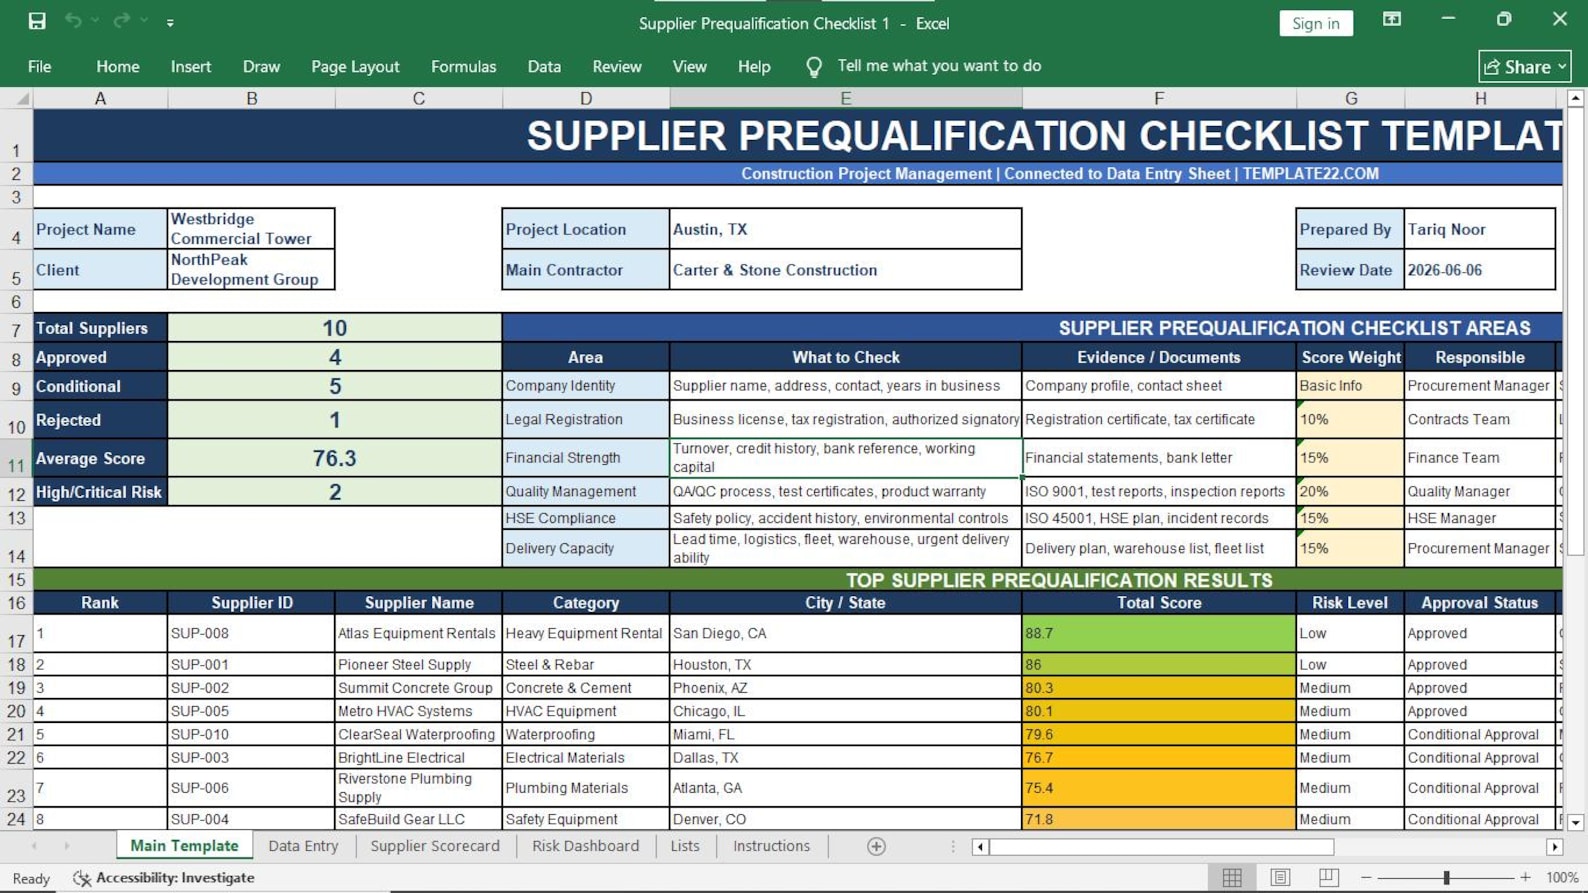Select the 'Quality Manager' responsible cell

point(1480,492)
